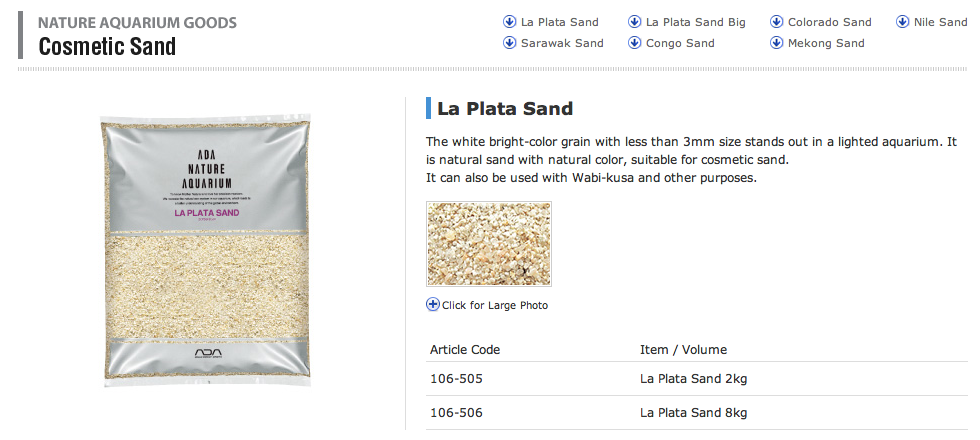Image resolution: width=980 pixels, height=440 pixels.
Task: Open the La Plata Sand Big anchor link
Action: [x=696, y=22]
